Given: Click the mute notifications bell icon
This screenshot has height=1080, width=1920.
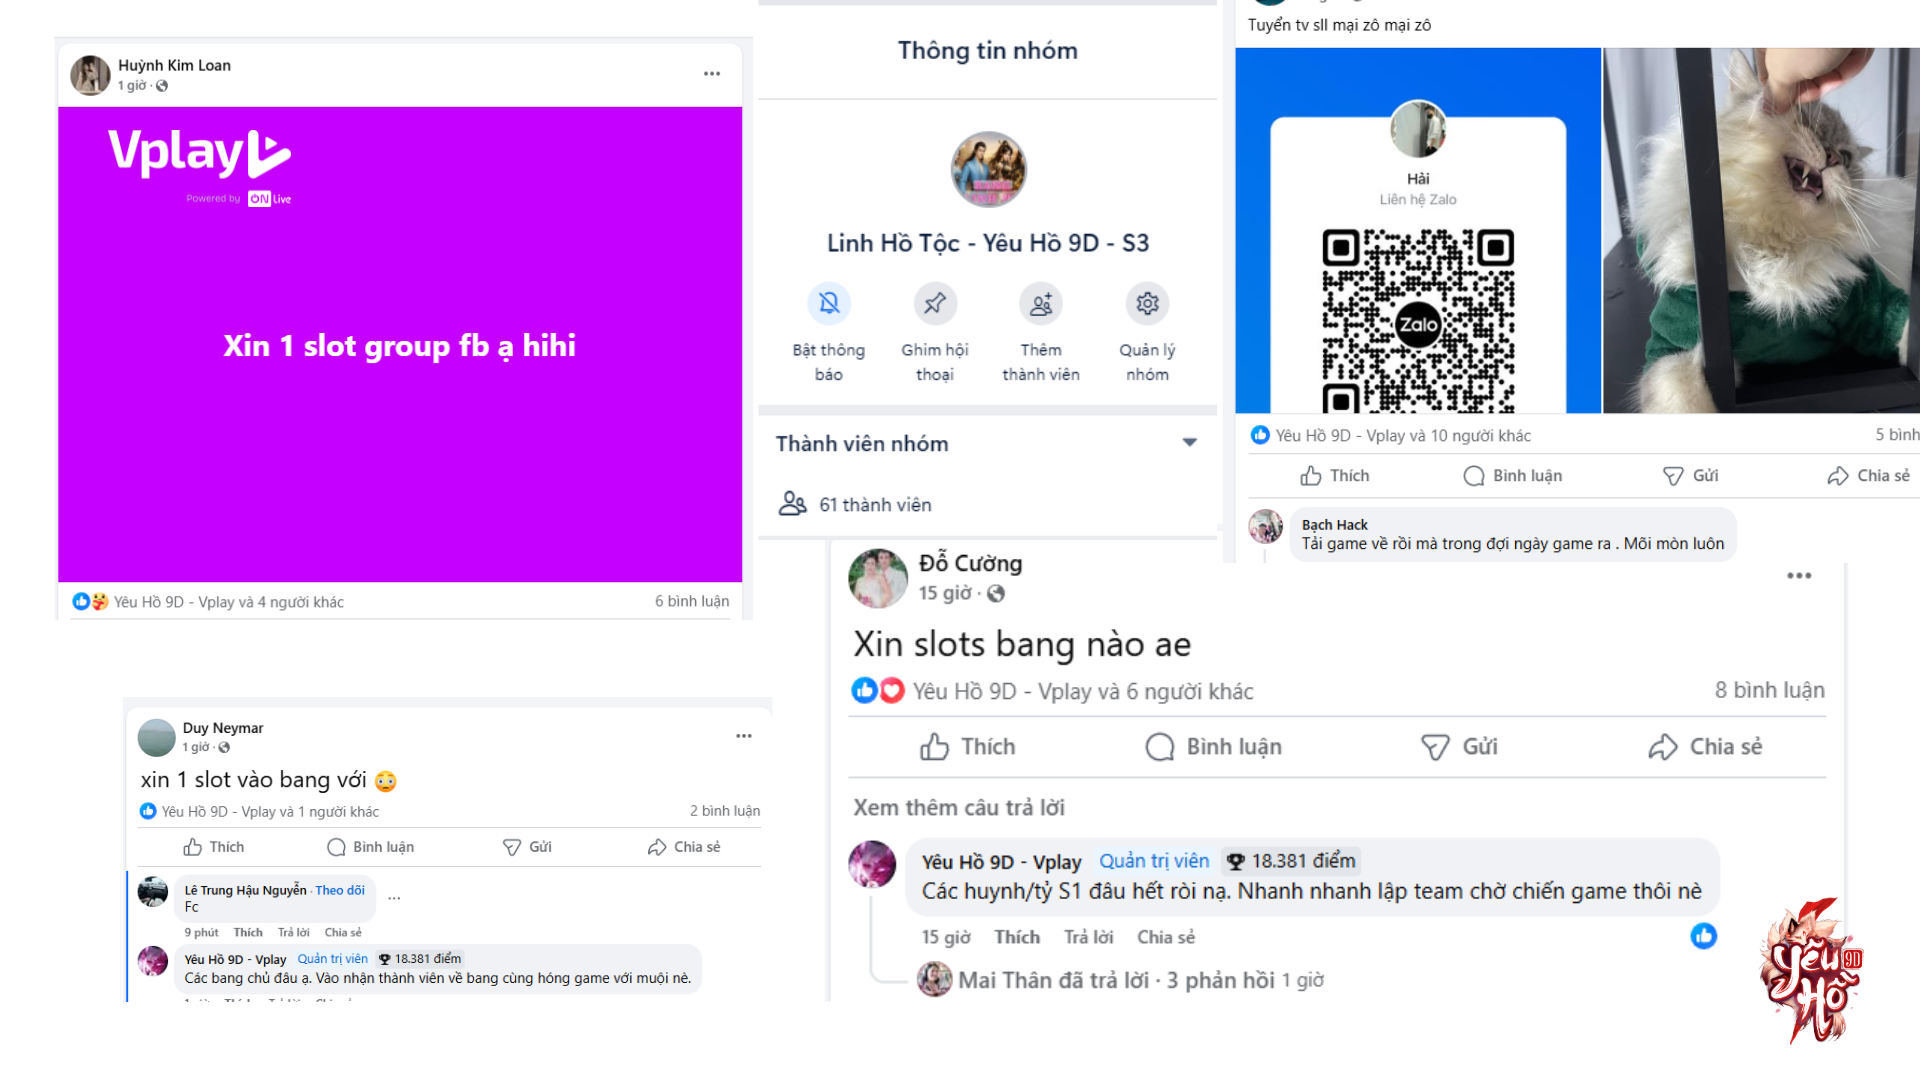Looking at the screenshot, I should tap(829, 303).
